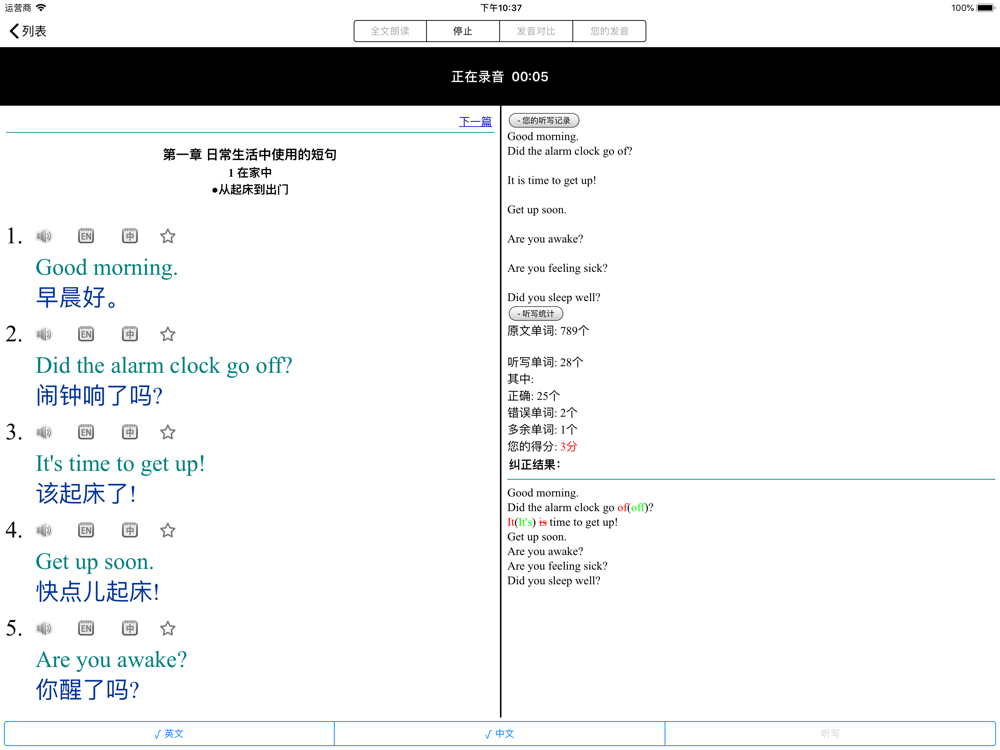Screen dimensions: 1000x750
Task: Select the 发音对比 pronunciation compare tab
Action: pyautogui.click(x=536, y=31)
